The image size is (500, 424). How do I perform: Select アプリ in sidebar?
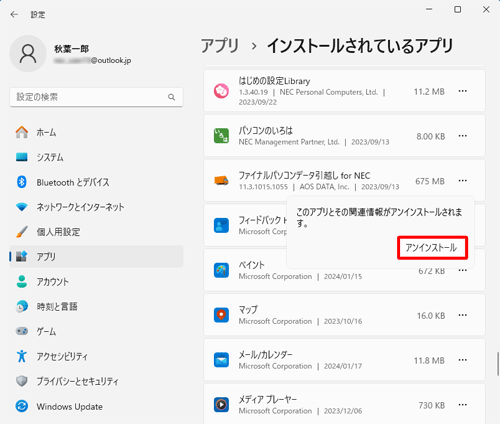pyautogui.click(x=96, y=257)
